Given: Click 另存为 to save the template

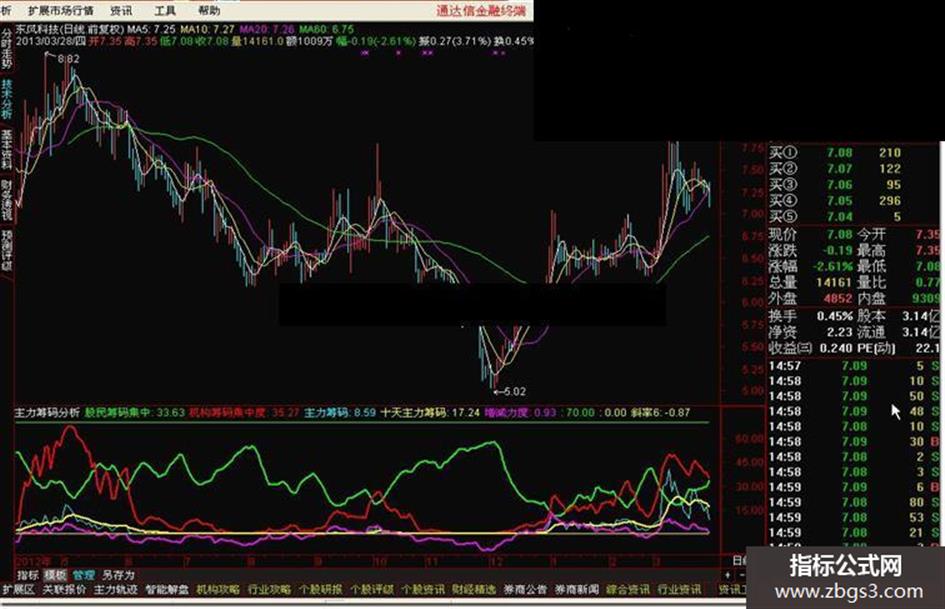Looking at the screenshot, I should point(118,575).
